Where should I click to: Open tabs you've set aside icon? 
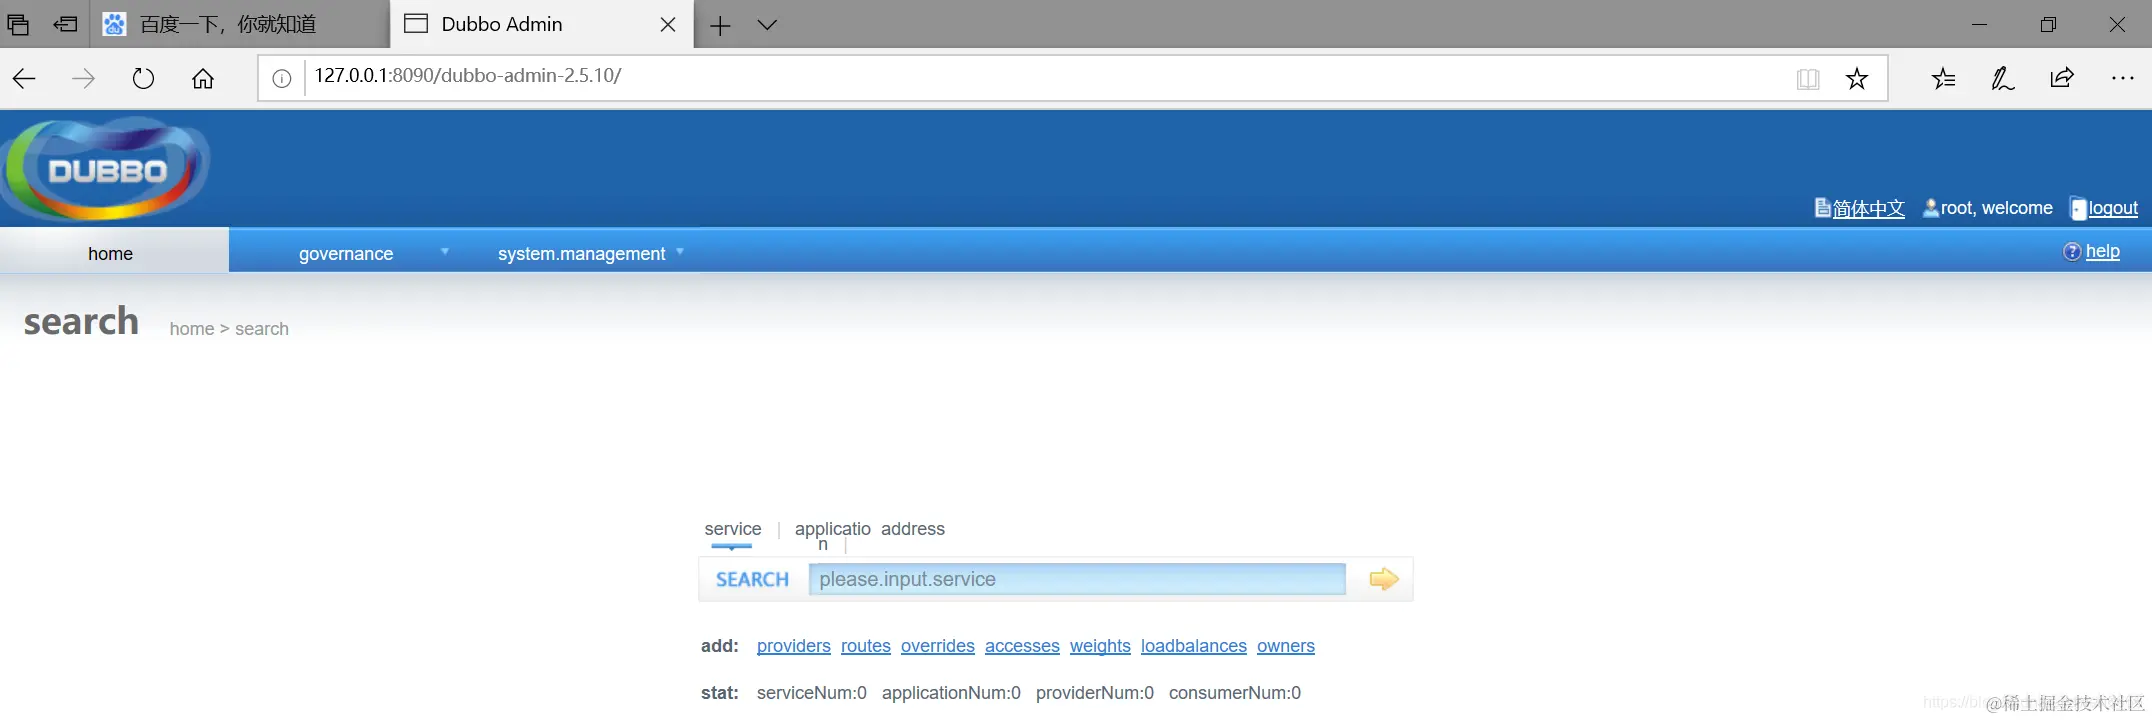pos(18,25)
